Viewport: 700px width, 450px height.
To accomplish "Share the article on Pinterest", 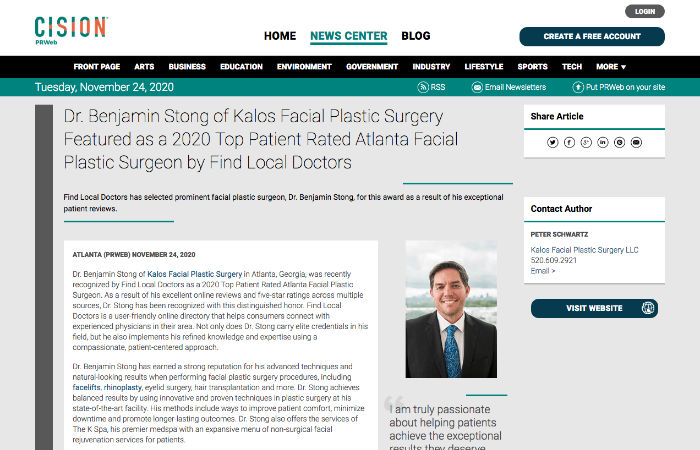I will click(x=619, y=142).
